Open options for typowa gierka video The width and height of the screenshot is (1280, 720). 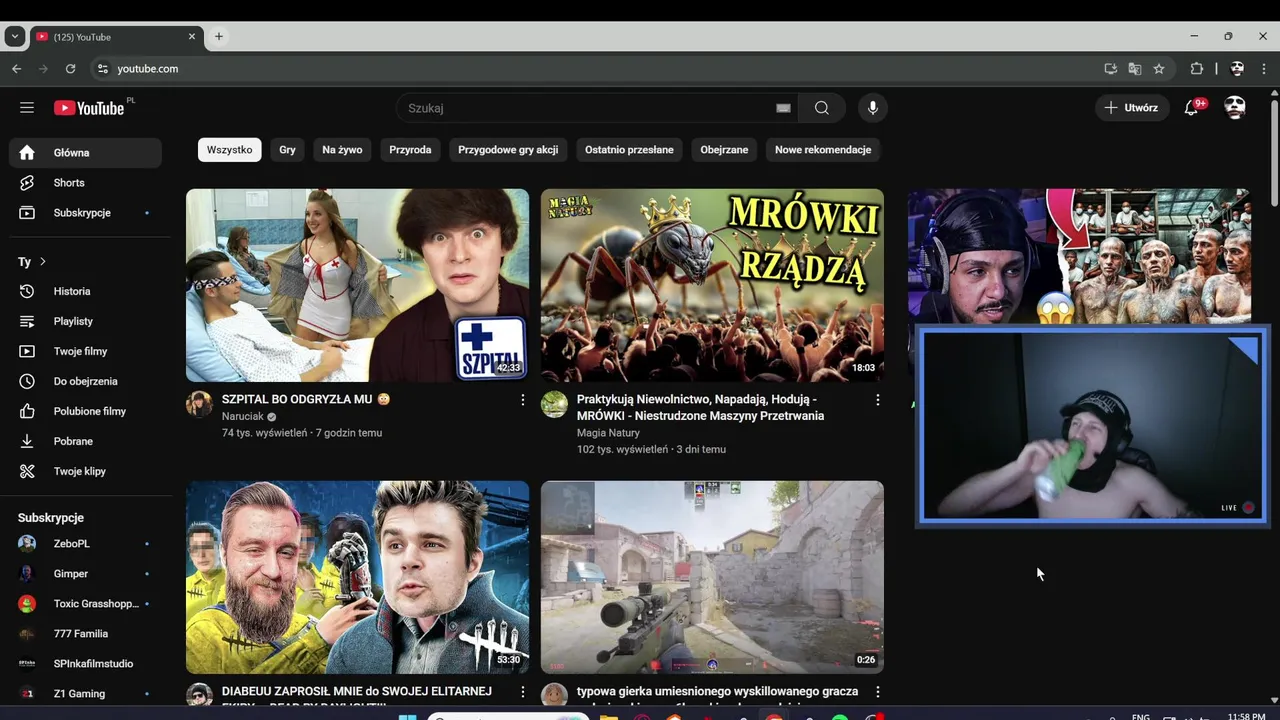point(878,692)
